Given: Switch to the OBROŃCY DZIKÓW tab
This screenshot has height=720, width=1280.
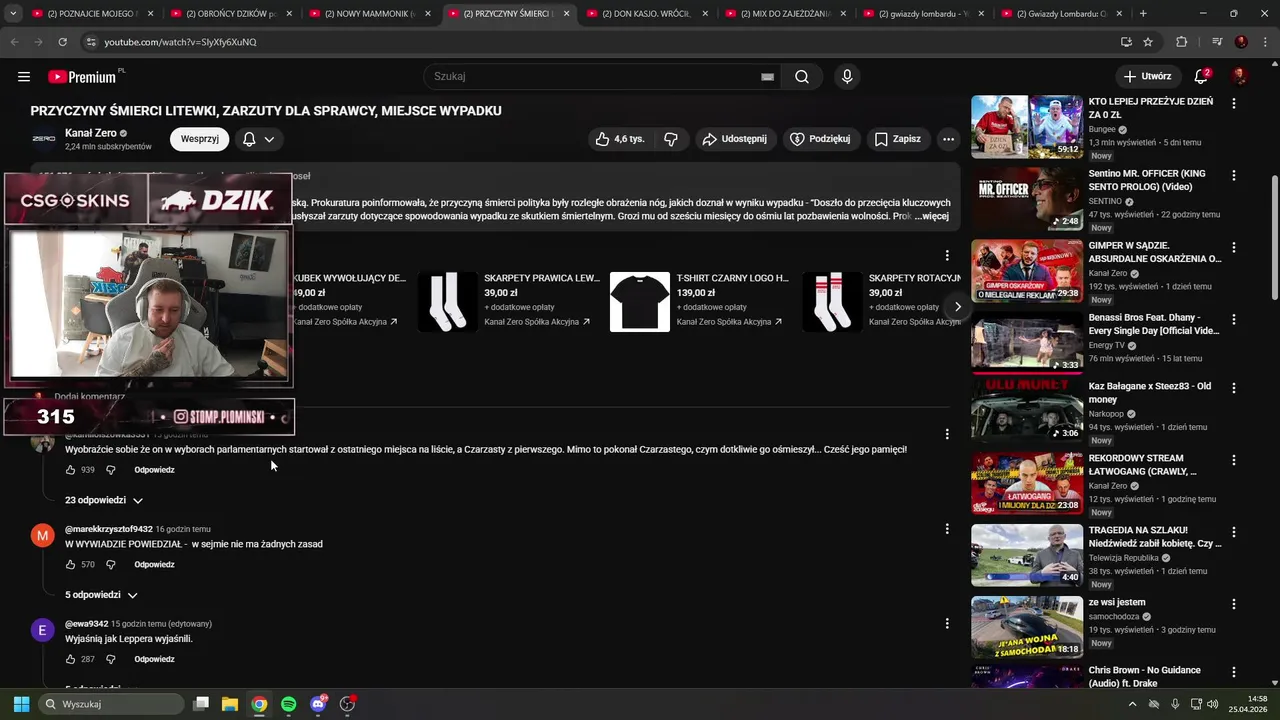Looking at the screenshot, I should click(230, 14).
